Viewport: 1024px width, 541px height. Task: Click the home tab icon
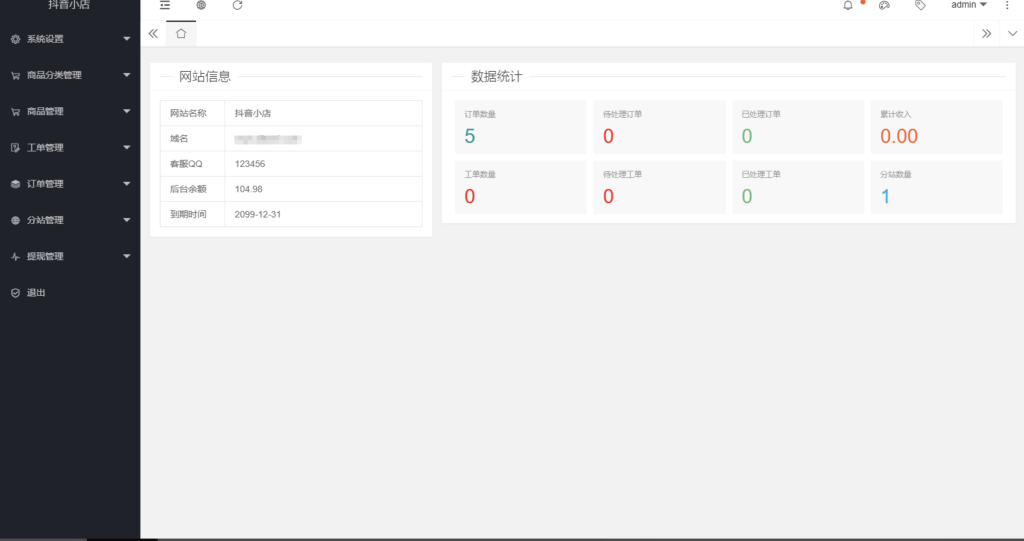tap(181, 33)
